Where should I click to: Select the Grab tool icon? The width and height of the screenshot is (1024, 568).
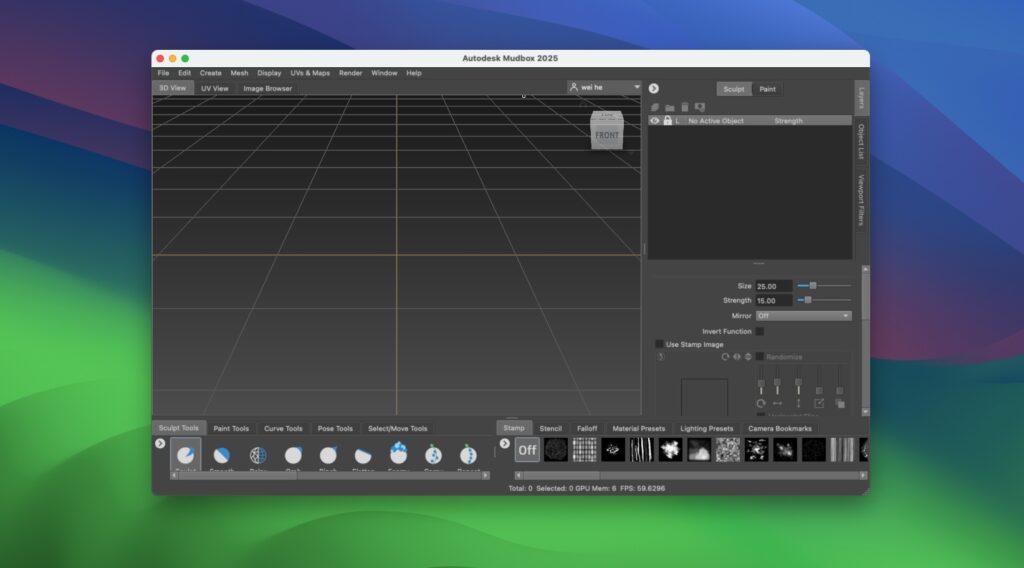pos(293,454)
